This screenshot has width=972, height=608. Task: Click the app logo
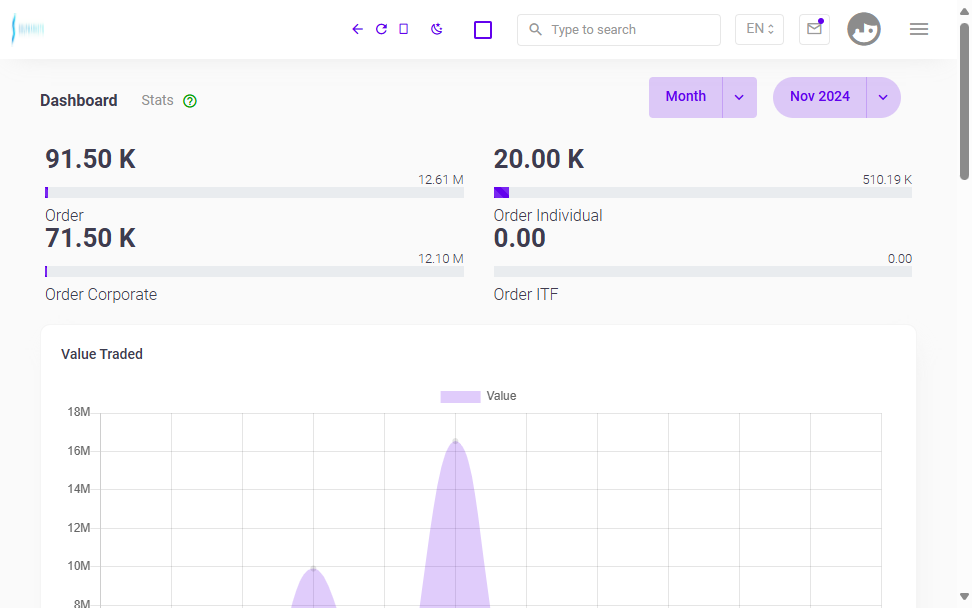coord(28,29)
